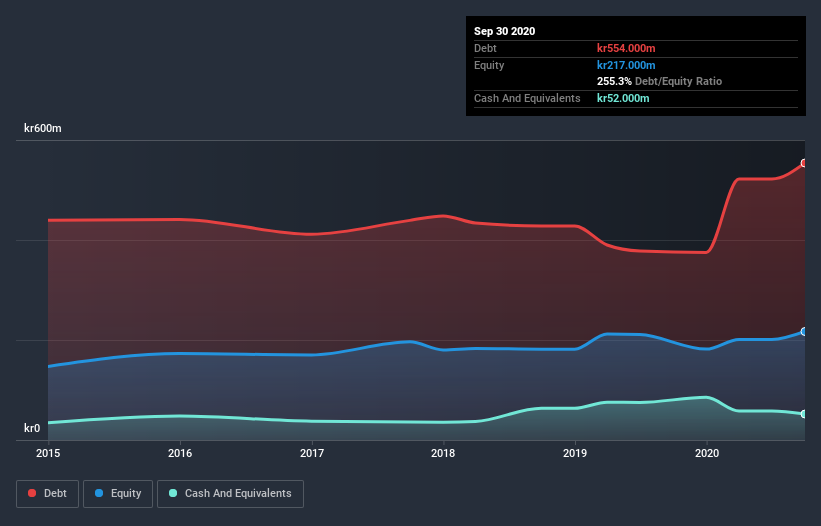
Task: Click the 2016 x-axis label
Action: pyautogui.click(x=180, y=453)
